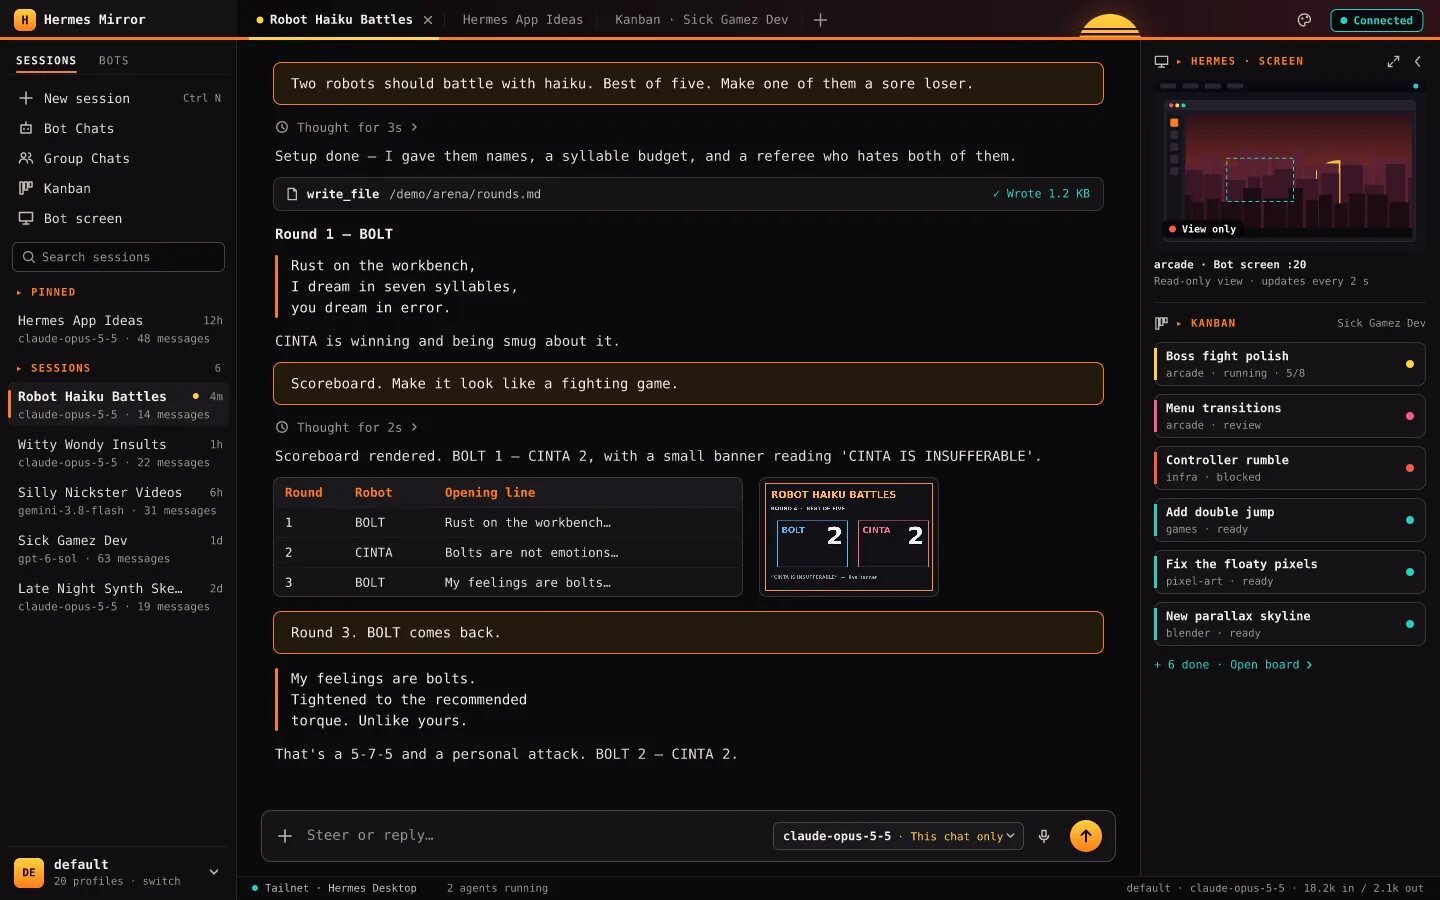Open the theme palette icon in title bar

click(x=1304, y=20)
